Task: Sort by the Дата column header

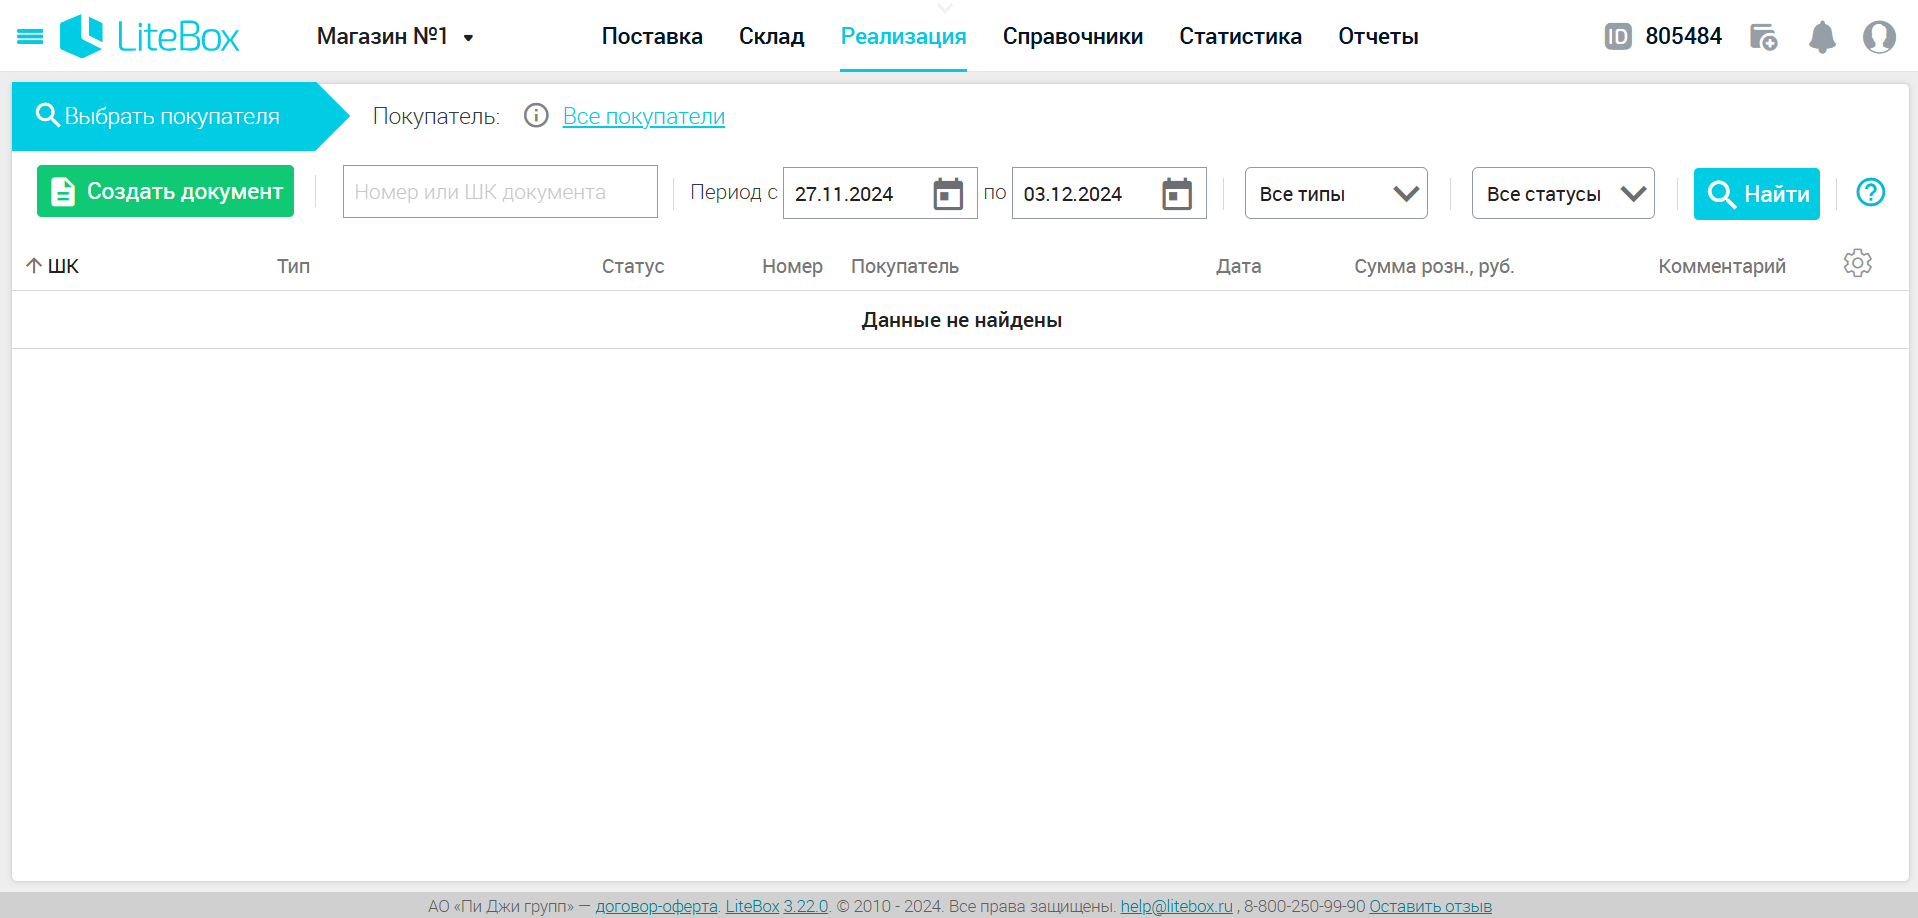Action: click(x=1238, y=266)
